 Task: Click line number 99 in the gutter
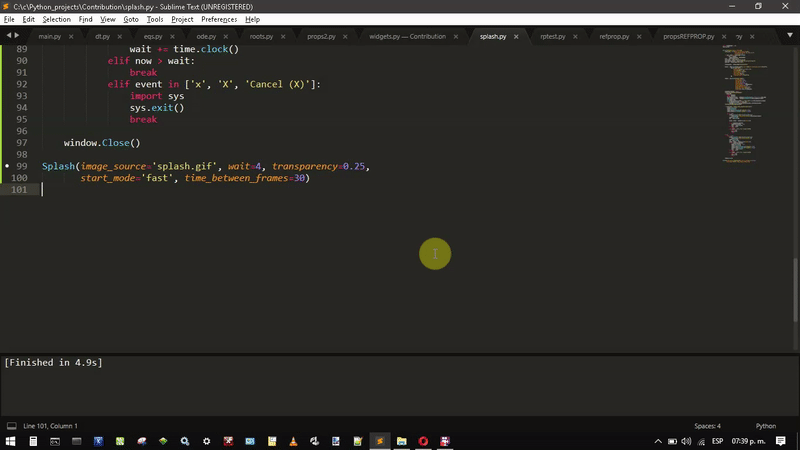pos(21,166)
